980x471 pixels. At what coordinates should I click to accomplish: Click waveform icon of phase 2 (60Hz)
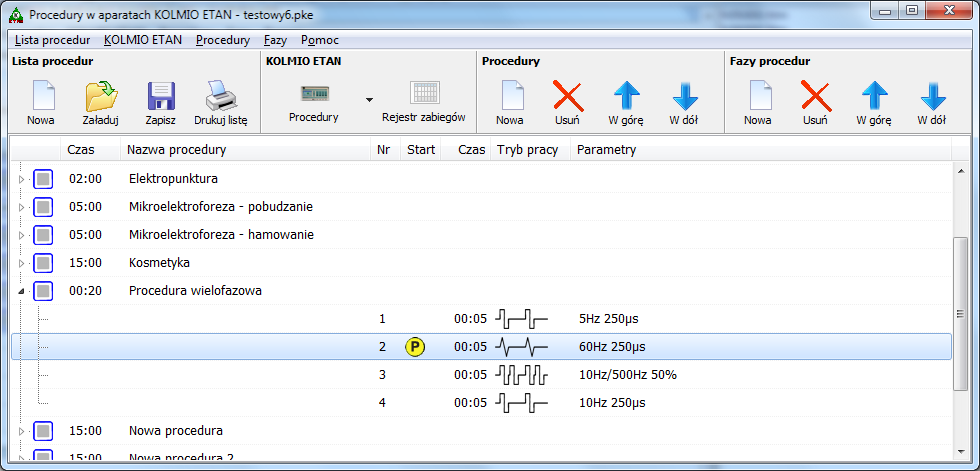point(522,347)
